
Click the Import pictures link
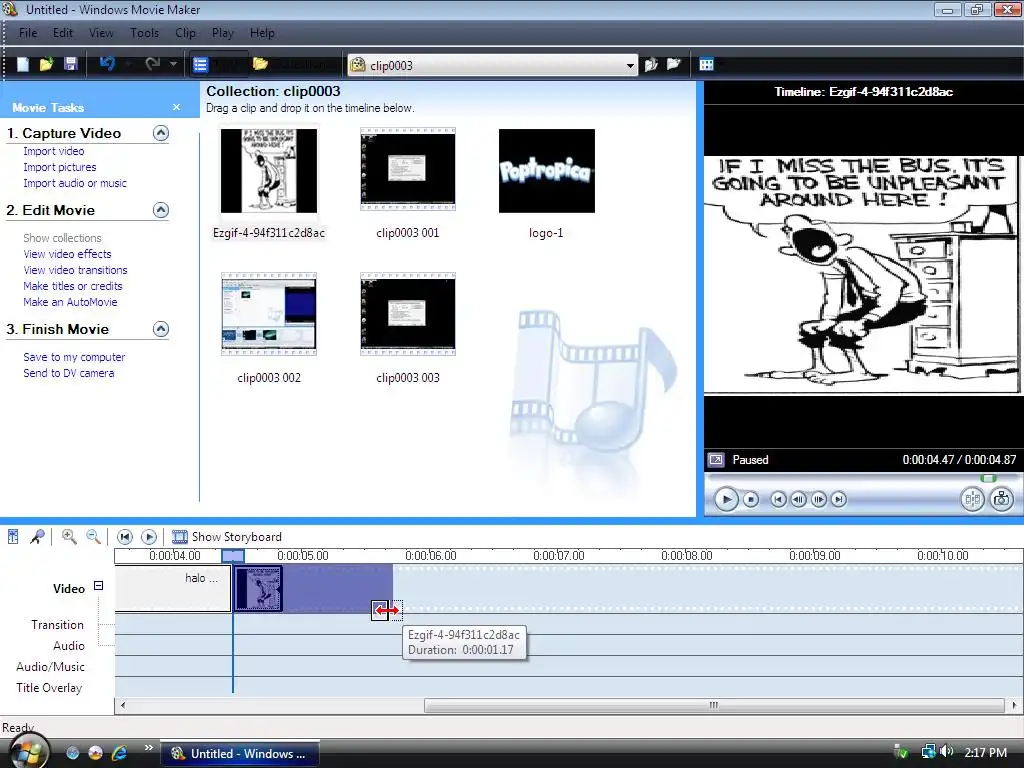tap(59, 167)
